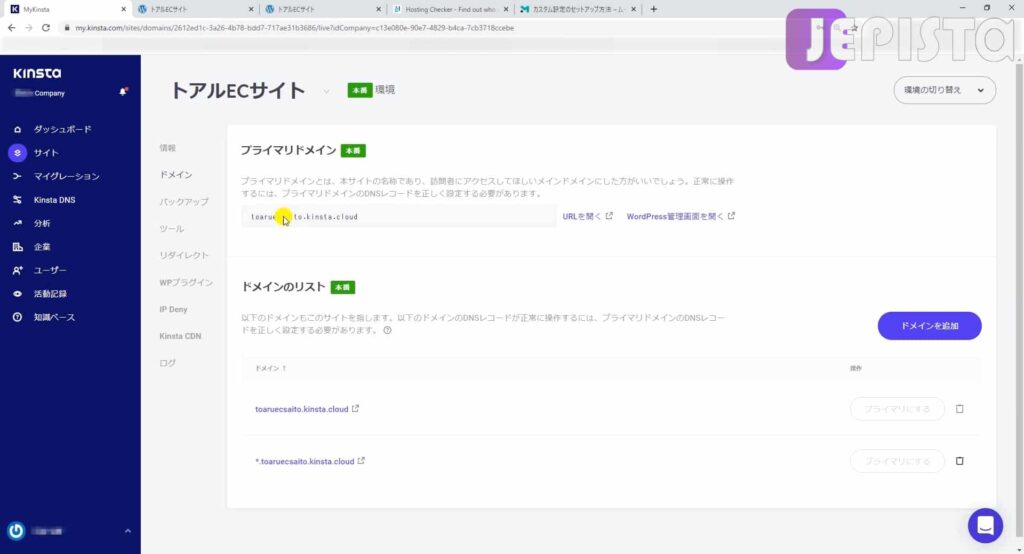Viewport: 1024px width, 554px height.
Task: Click プライマリにする for toaruecsaito.kinsta.cloud
Action: coord(897,409)
